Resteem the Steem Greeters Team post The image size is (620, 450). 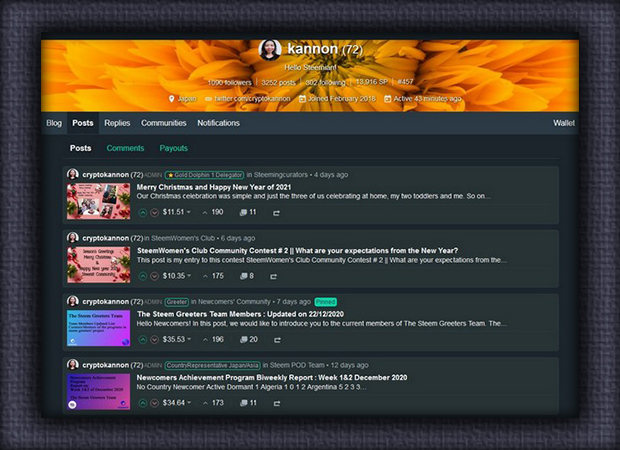(x=277, y=340)
